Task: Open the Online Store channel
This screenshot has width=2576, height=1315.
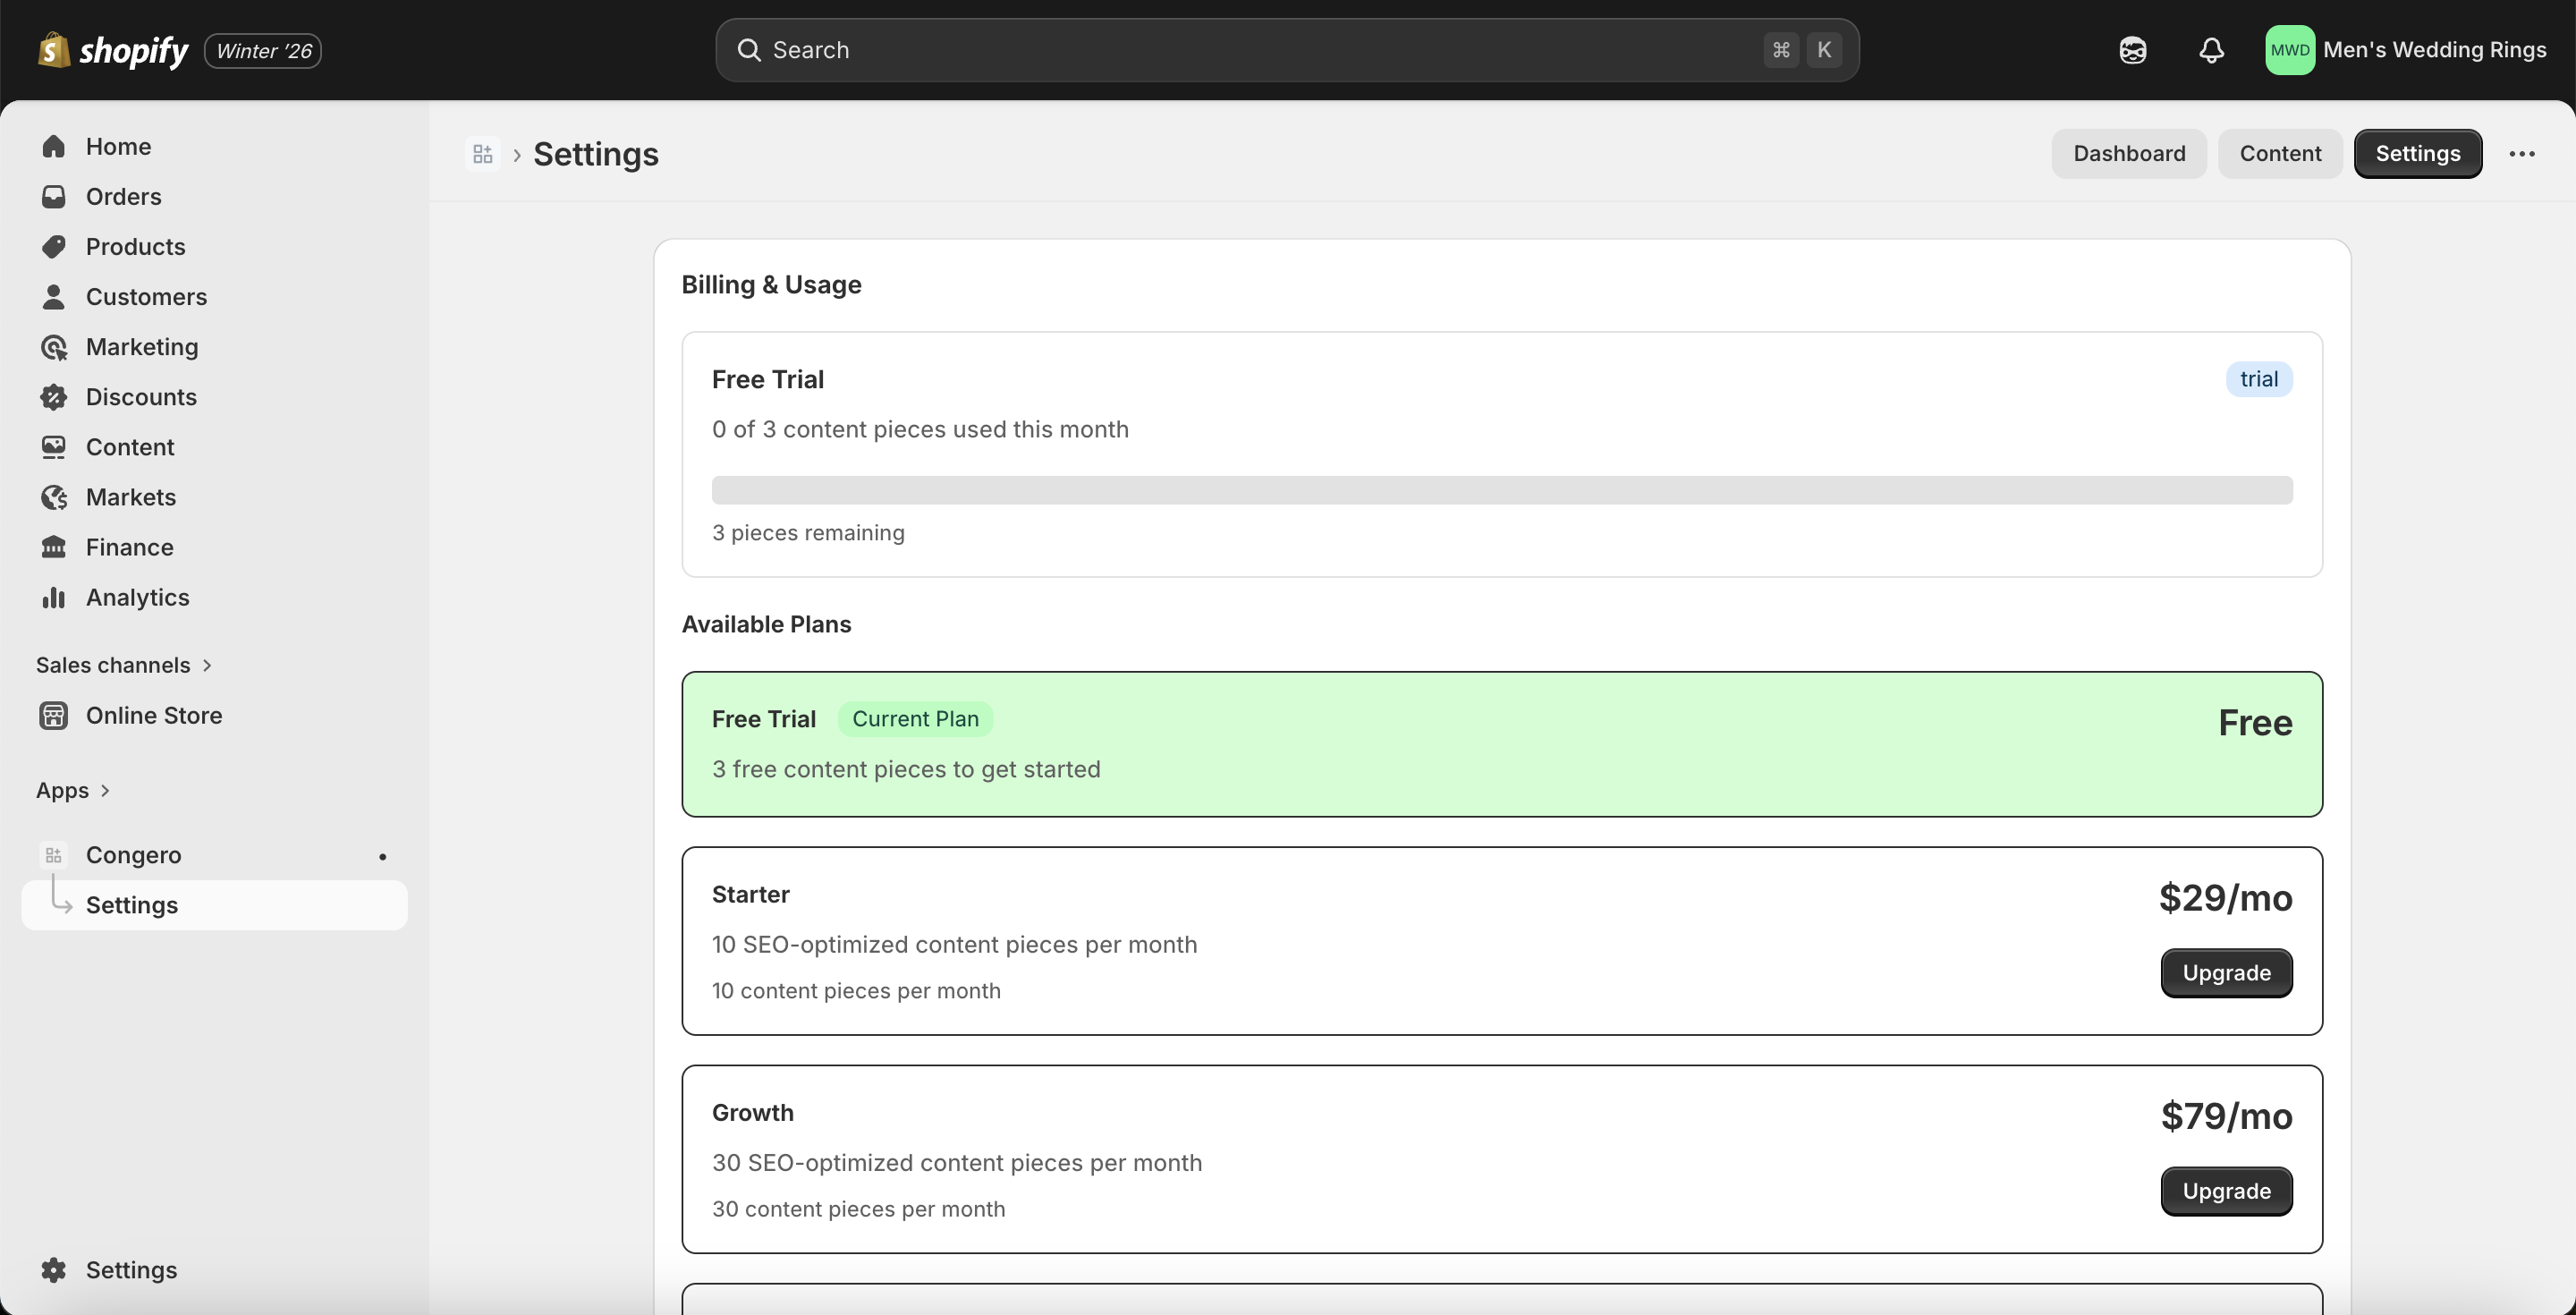Action: coord(154,715)
